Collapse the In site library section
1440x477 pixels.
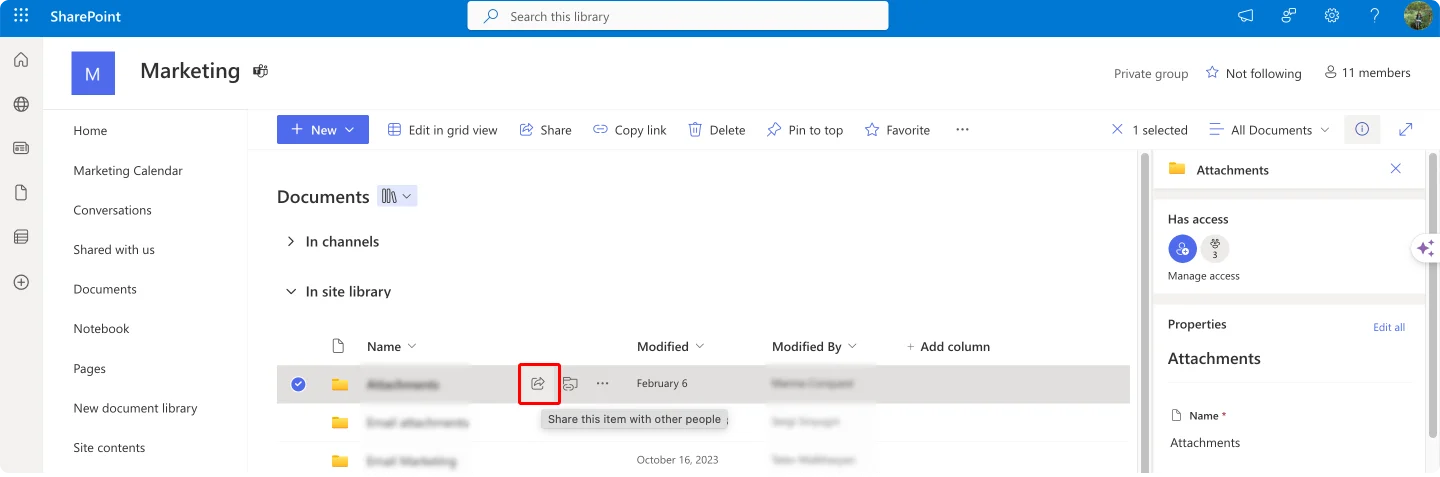tap(291, 292)
